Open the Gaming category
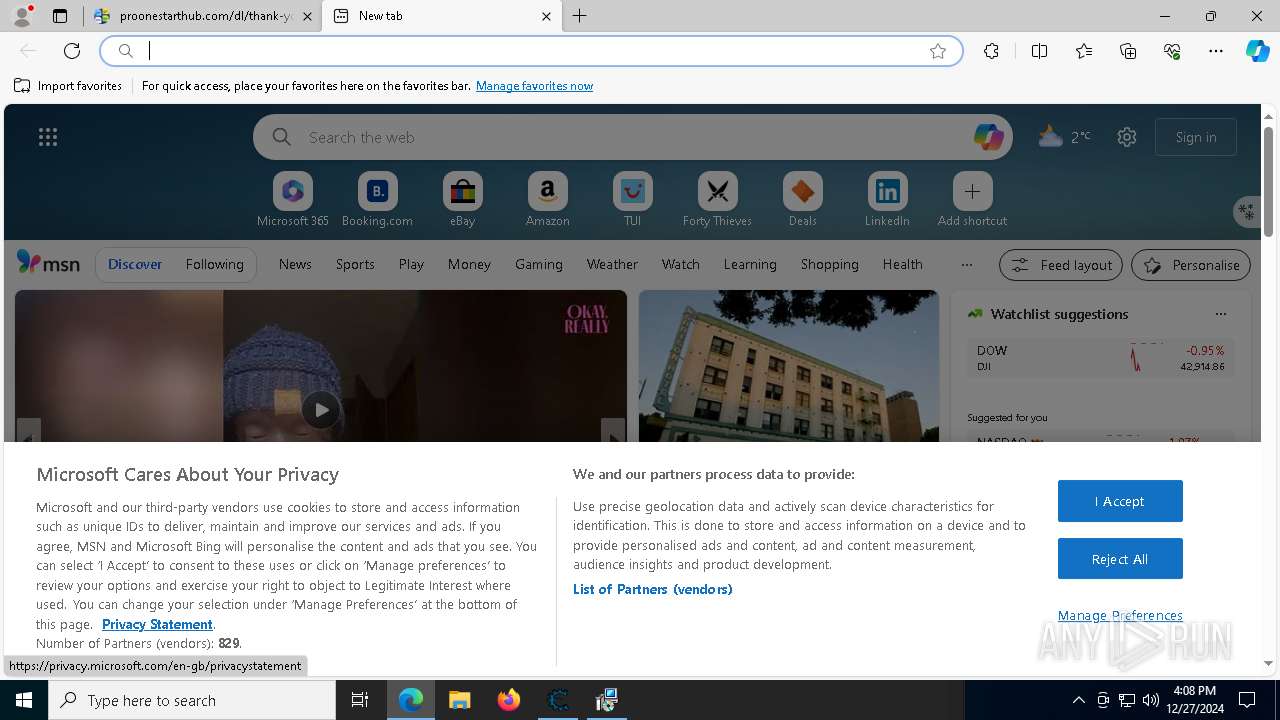Viewport: 1280px width, 720px height. (x=539, y=264)
